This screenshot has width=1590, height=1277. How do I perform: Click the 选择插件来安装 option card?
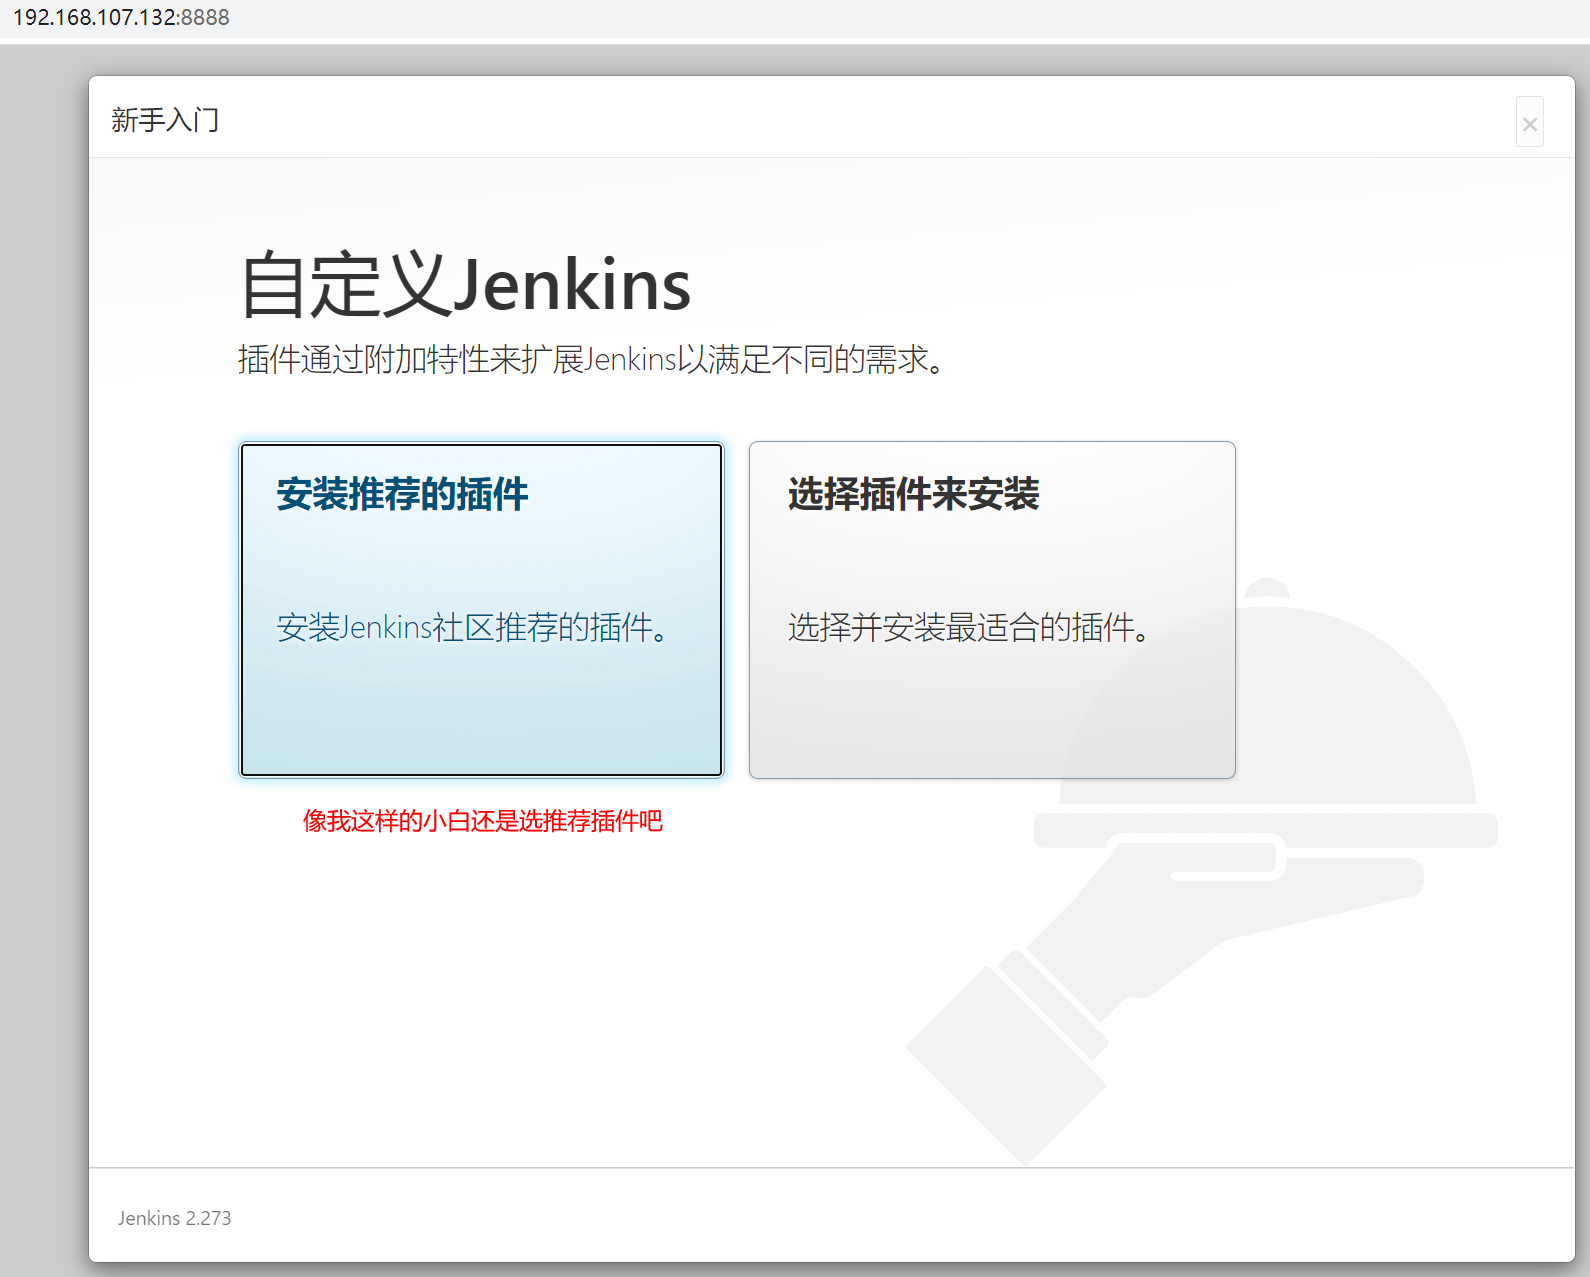pyautogui.click(x=992, y=609)
